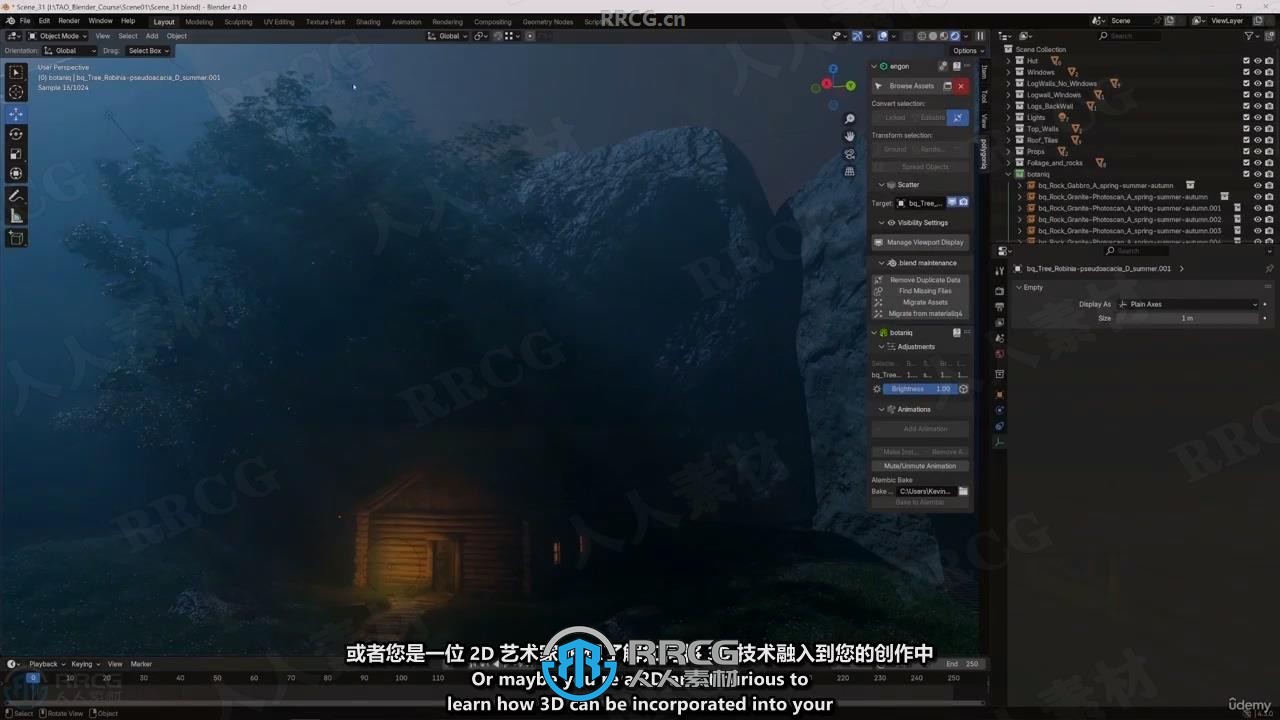Select the Select Box tool in viewport toolbar
This screenshot has height=720, width=1280.
pyautogui.click(x=16, y=72)
